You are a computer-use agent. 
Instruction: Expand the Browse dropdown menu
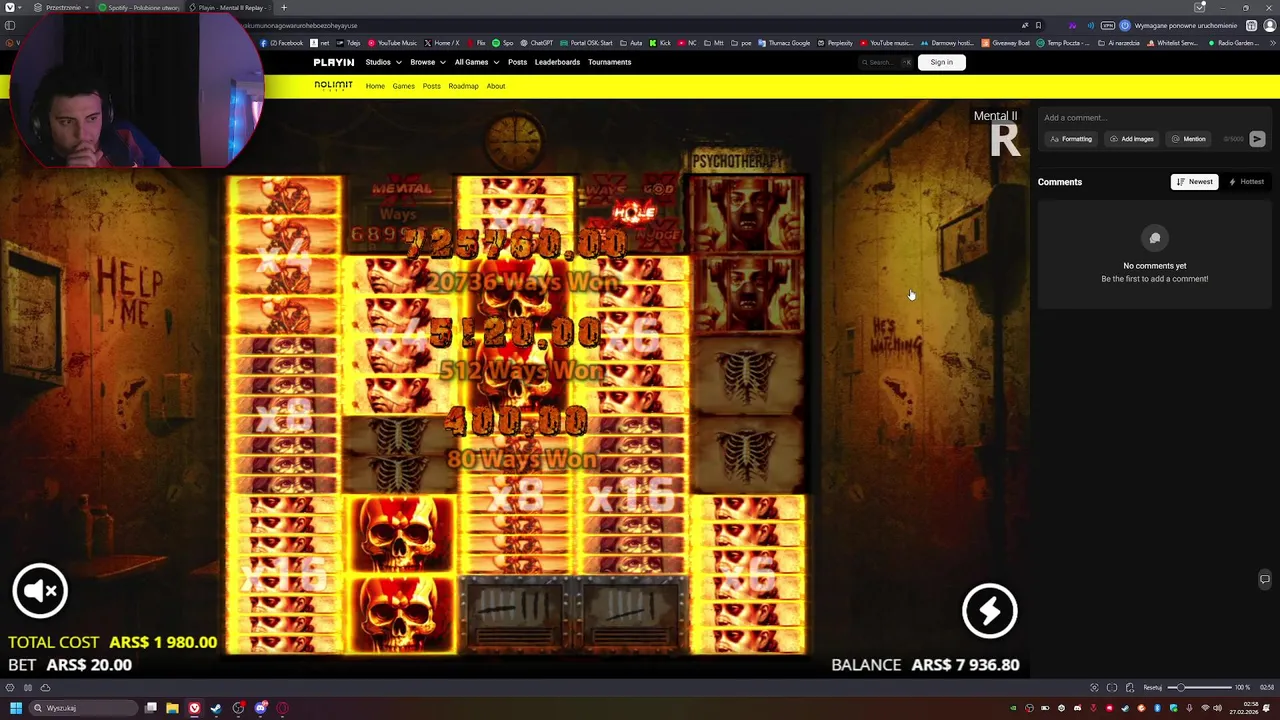click(x=427, y=62)
